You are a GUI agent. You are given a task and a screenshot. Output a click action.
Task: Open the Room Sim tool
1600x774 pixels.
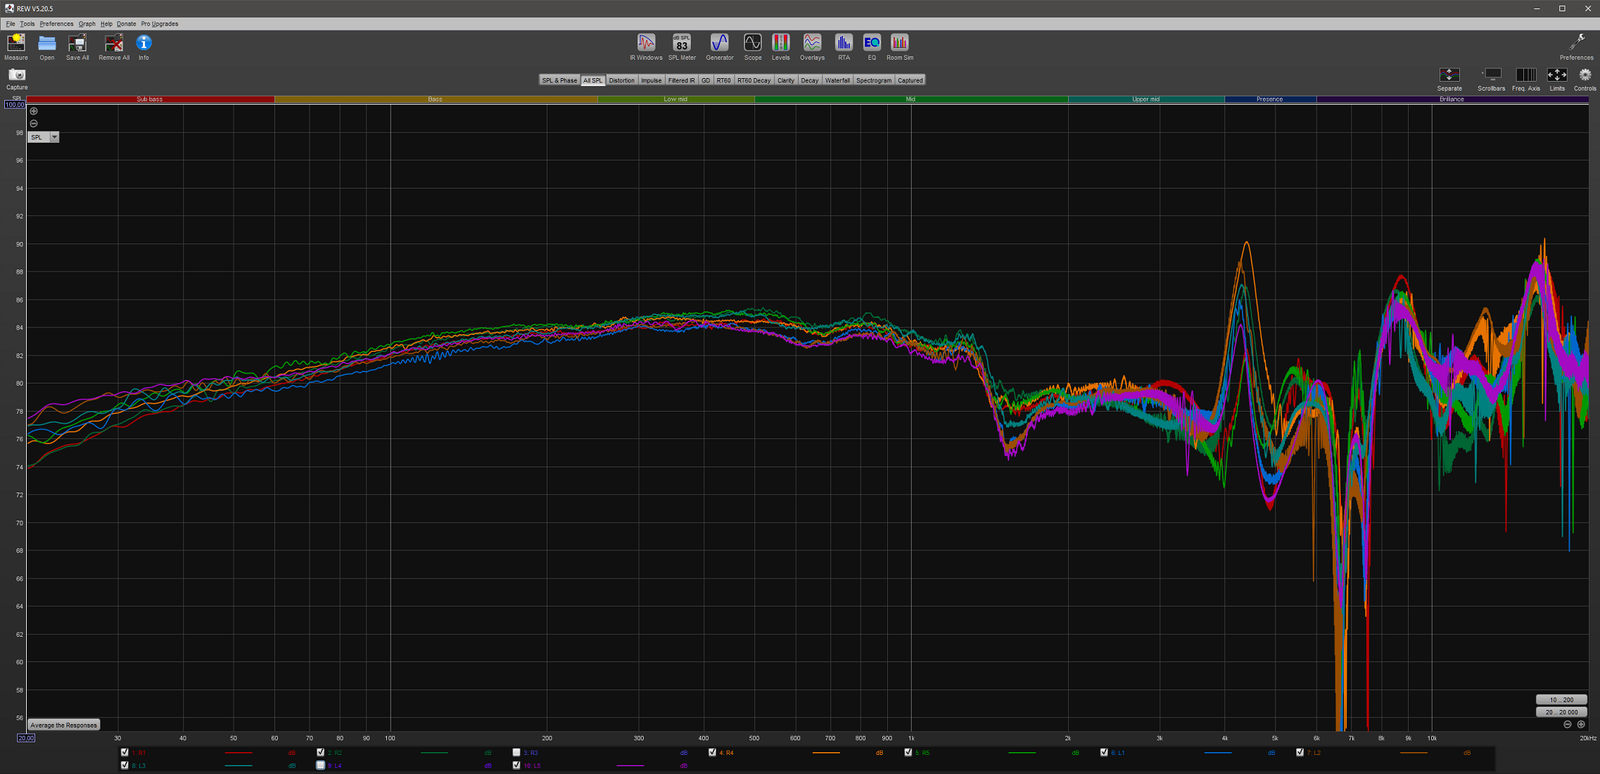point(900,43)
